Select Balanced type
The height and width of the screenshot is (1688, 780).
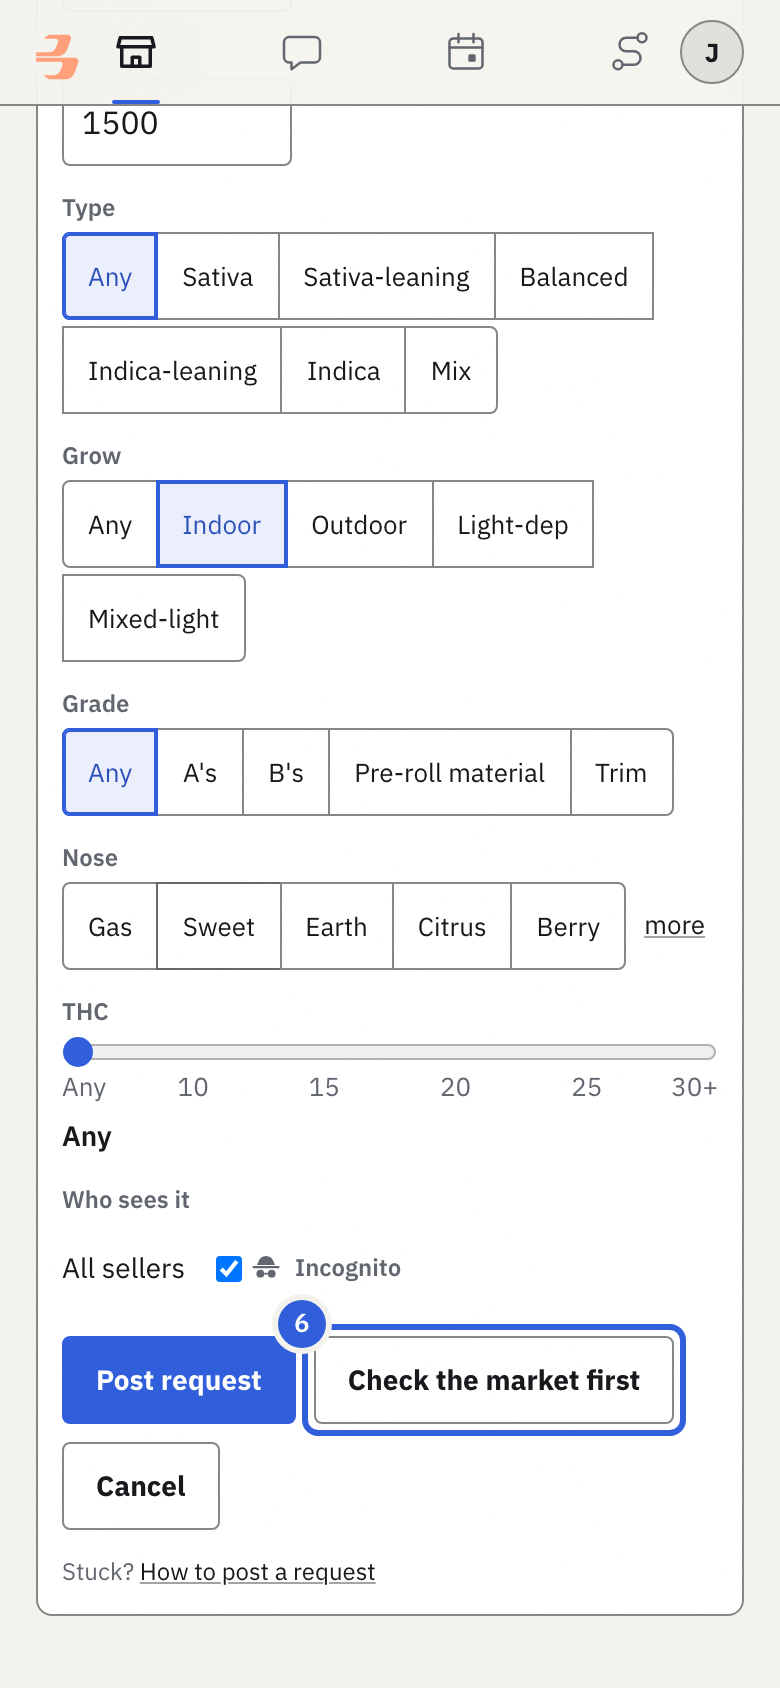pos(574,277)
